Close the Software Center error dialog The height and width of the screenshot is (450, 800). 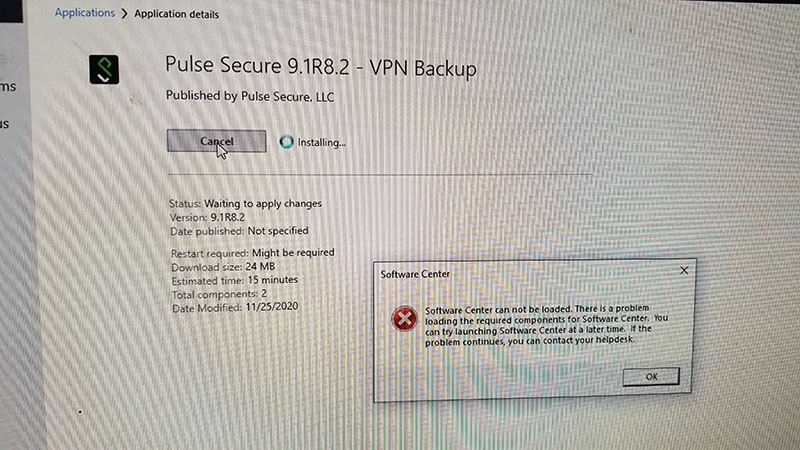pyautogui.click(x=684, y=270)
